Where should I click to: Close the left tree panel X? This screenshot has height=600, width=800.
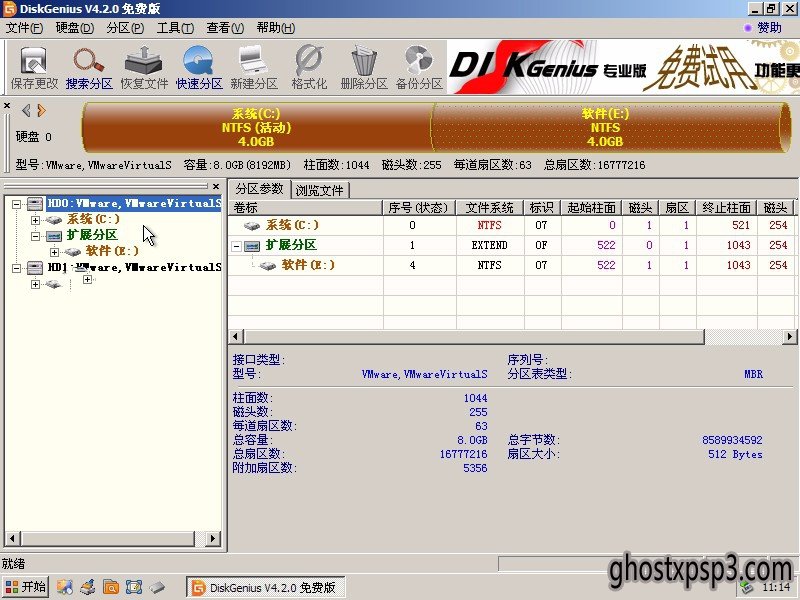[216, 186]
